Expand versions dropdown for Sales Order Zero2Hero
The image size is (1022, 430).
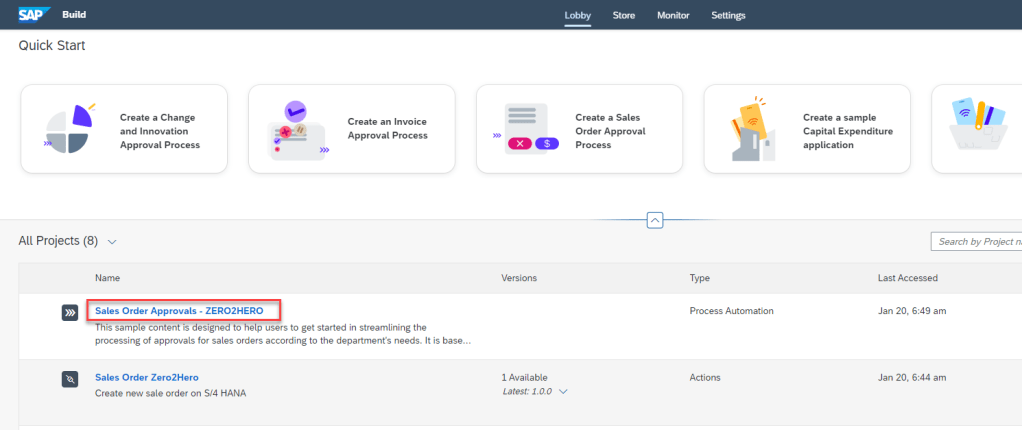pos(563,391)
